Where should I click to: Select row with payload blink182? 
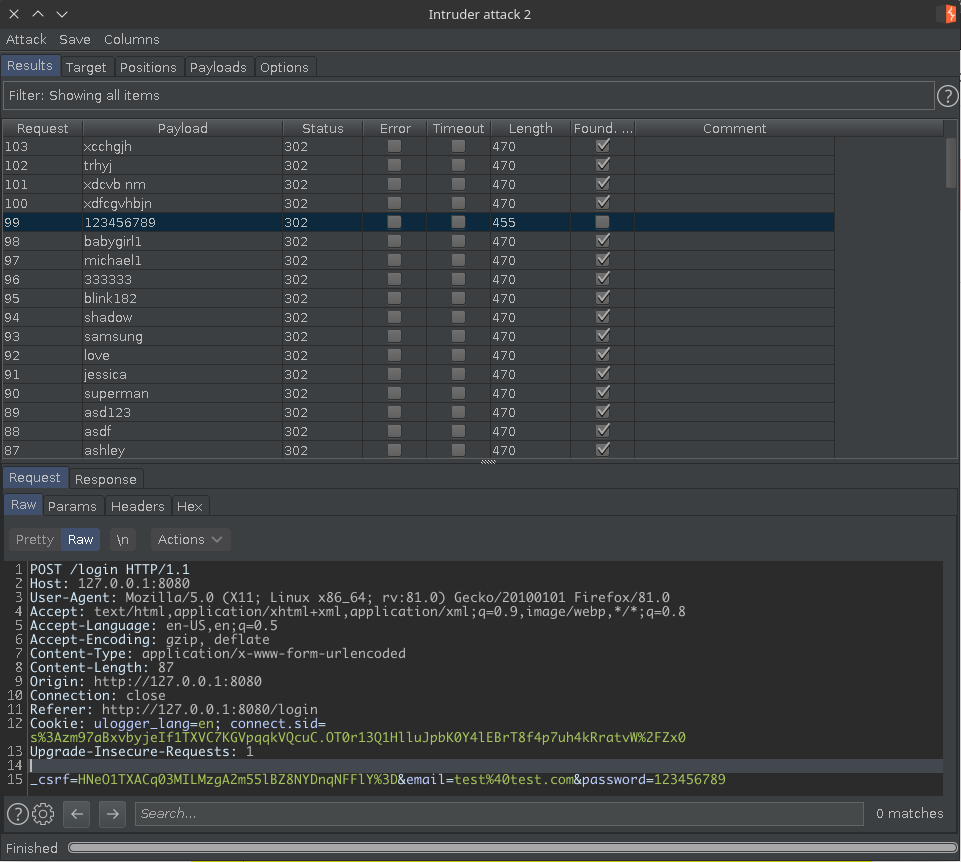click(418, 299)
